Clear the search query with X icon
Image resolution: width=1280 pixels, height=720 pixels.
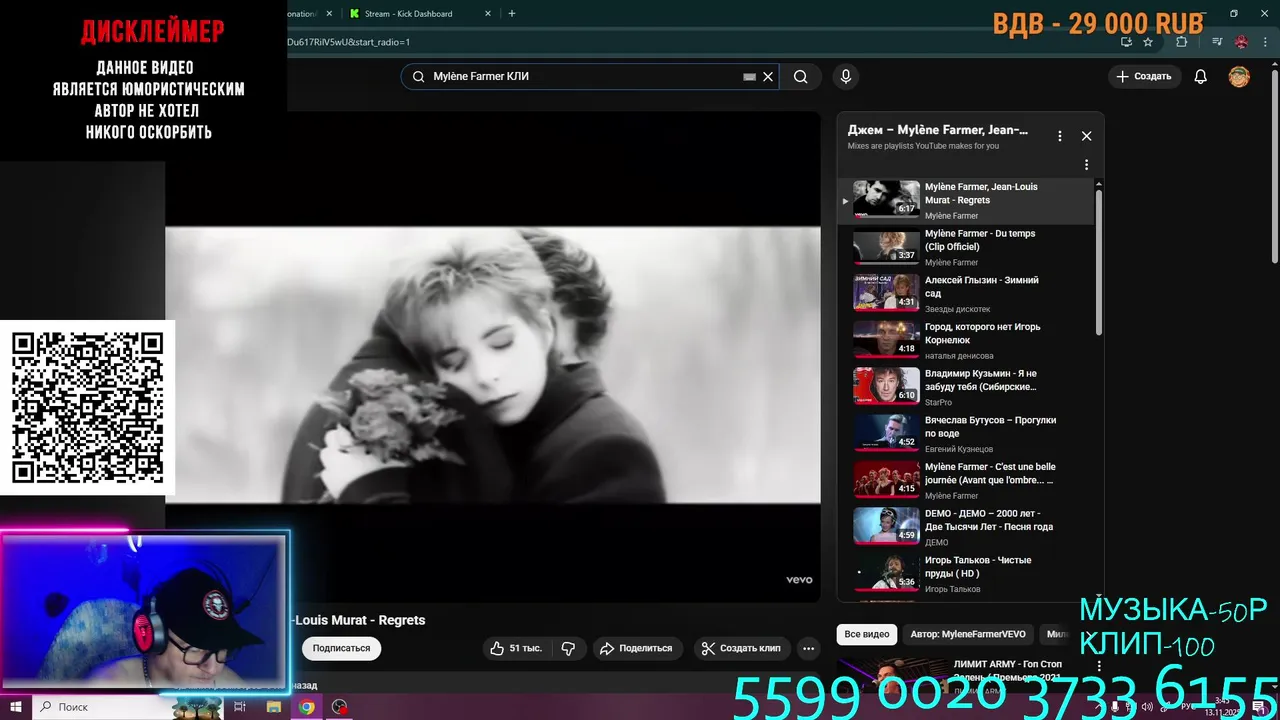(768, 77)
